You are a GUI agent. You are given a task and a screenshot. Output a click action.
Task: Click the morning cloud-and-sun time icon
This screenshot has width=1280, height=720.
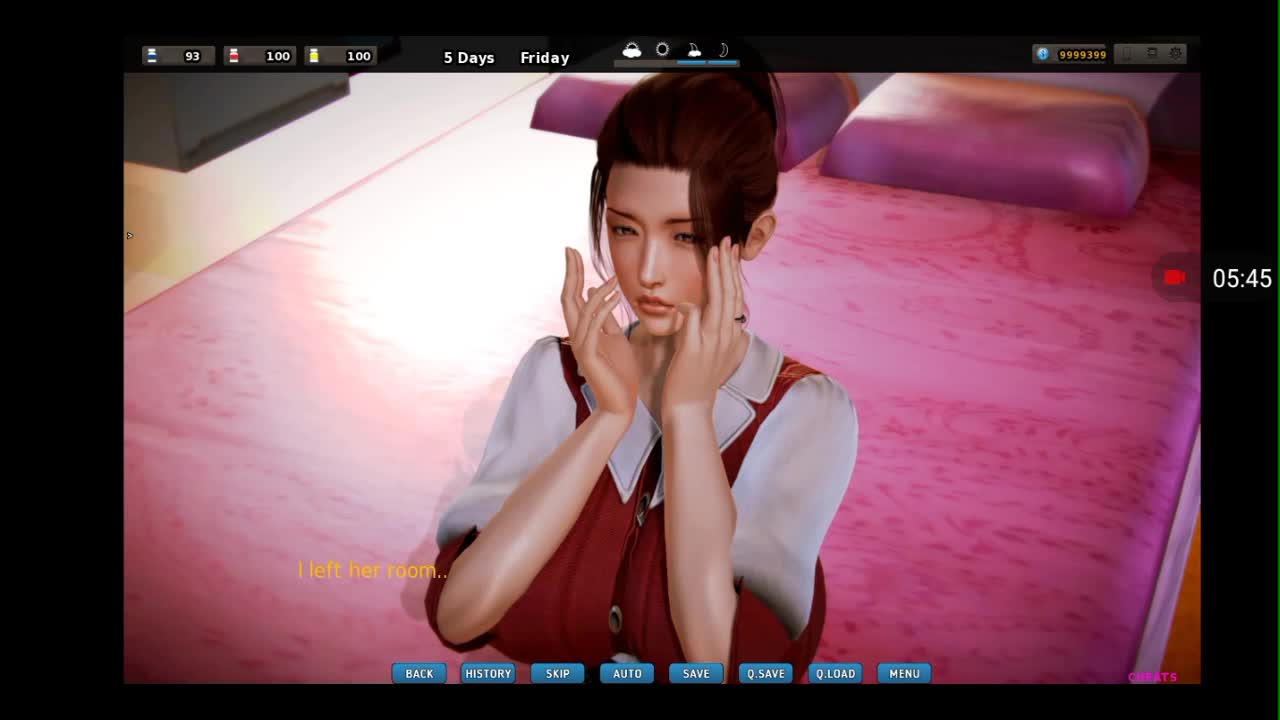pyautogui.click(x=632, y=50)
